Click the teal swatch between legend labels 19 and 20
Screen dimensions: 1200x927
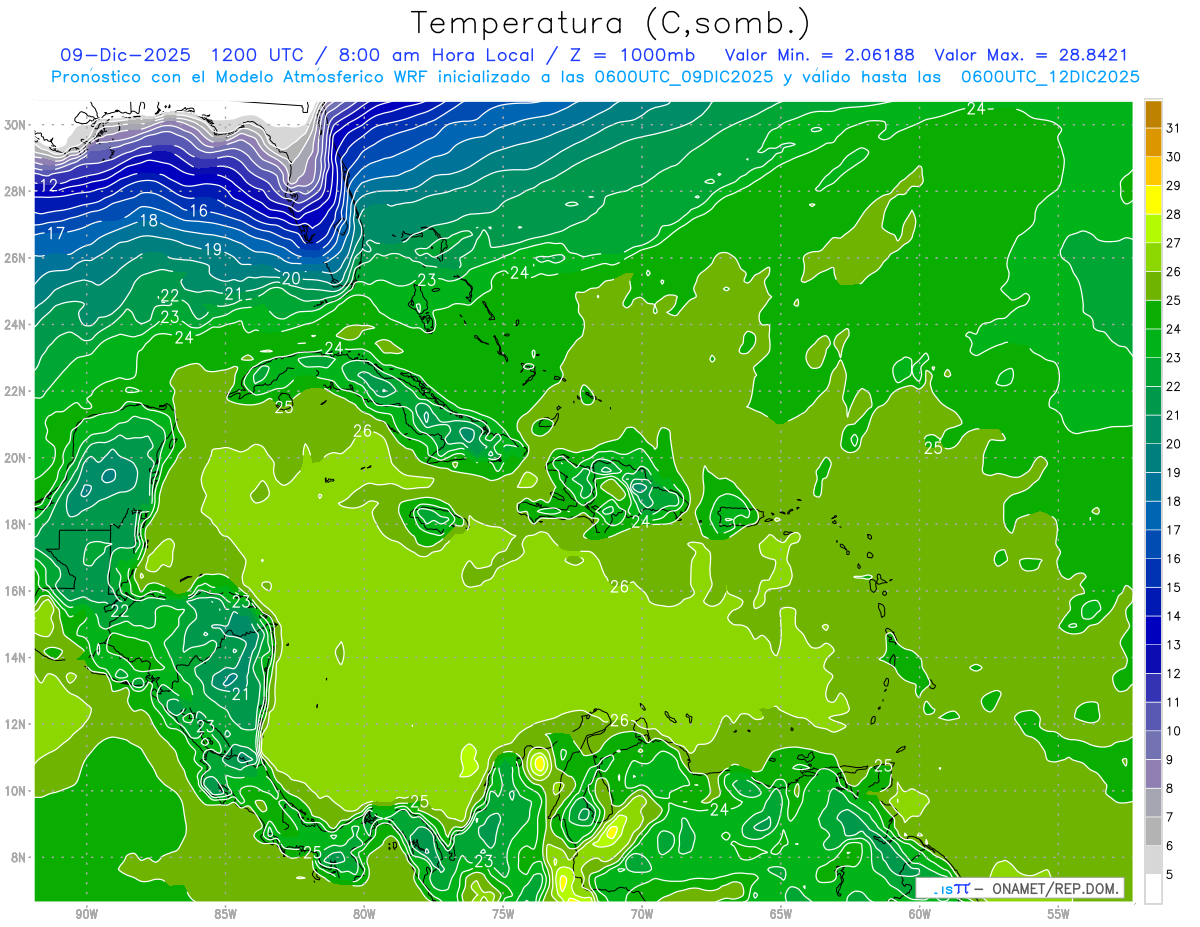click(1154, 458)
